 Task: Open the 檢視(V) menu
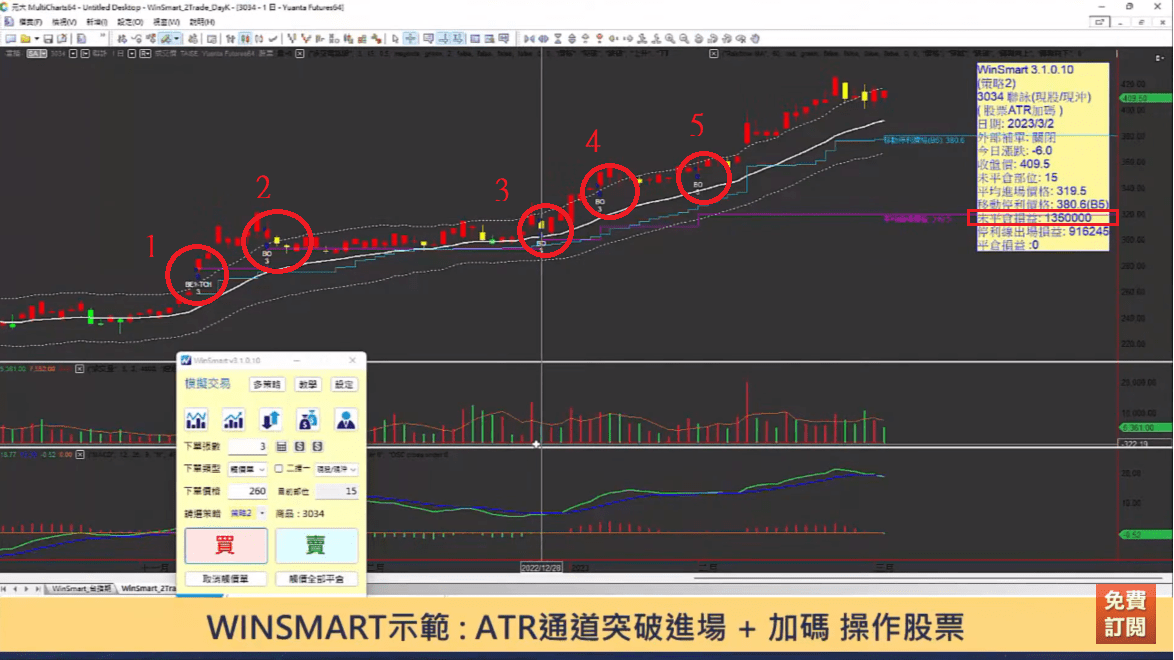click(64, 22)
